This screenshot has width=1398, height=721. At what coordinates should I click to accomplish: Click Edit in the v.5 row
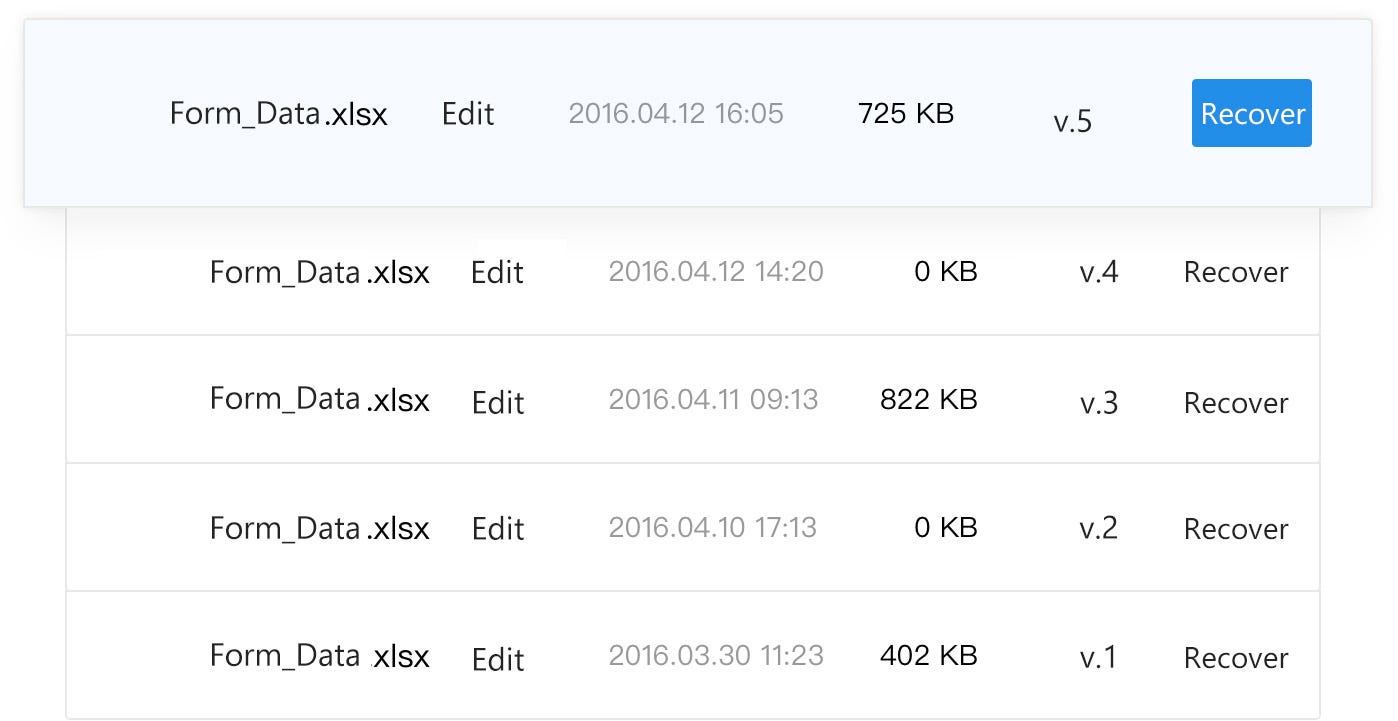pos(468,114)
